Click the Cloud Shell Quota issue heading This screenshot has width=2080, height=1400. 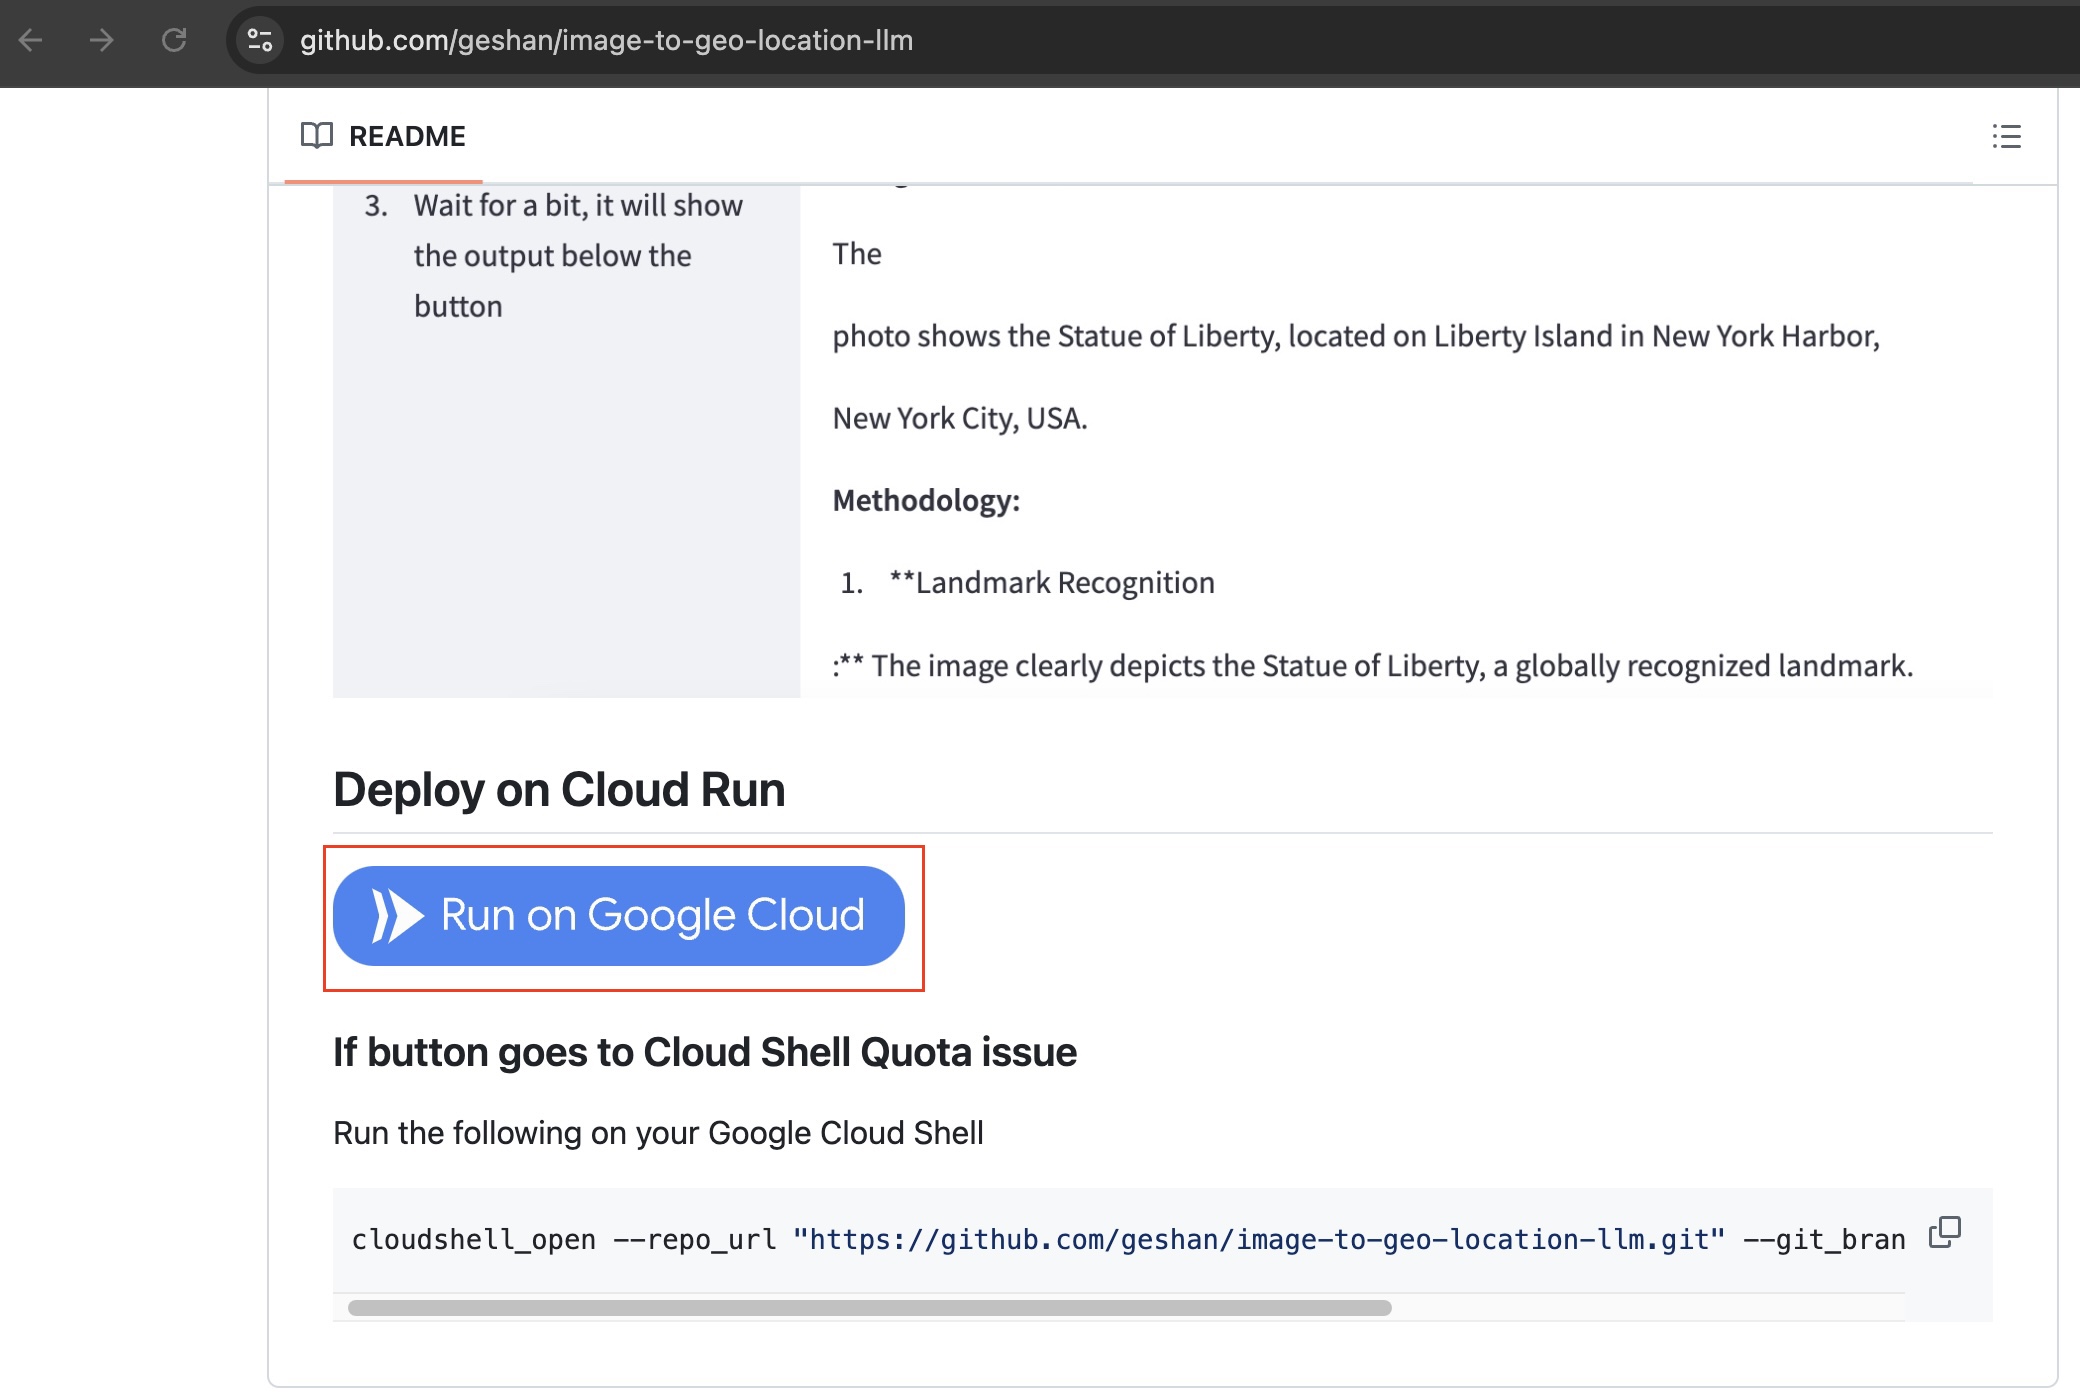(704, 1052)
